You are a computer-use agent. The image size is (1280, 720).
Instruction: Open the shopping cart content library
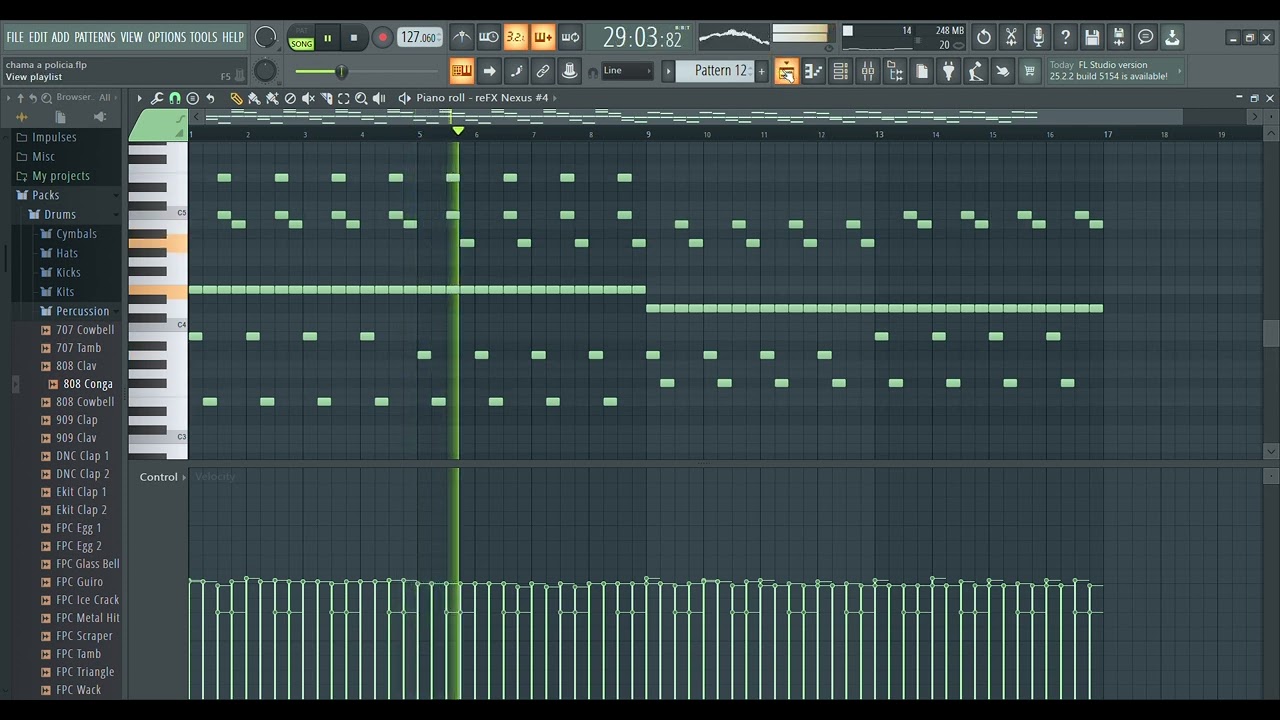[1029, 71]
